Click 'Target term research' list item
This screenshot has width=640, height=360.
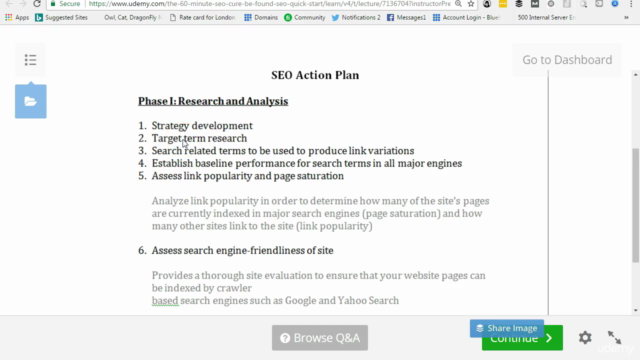199,138
